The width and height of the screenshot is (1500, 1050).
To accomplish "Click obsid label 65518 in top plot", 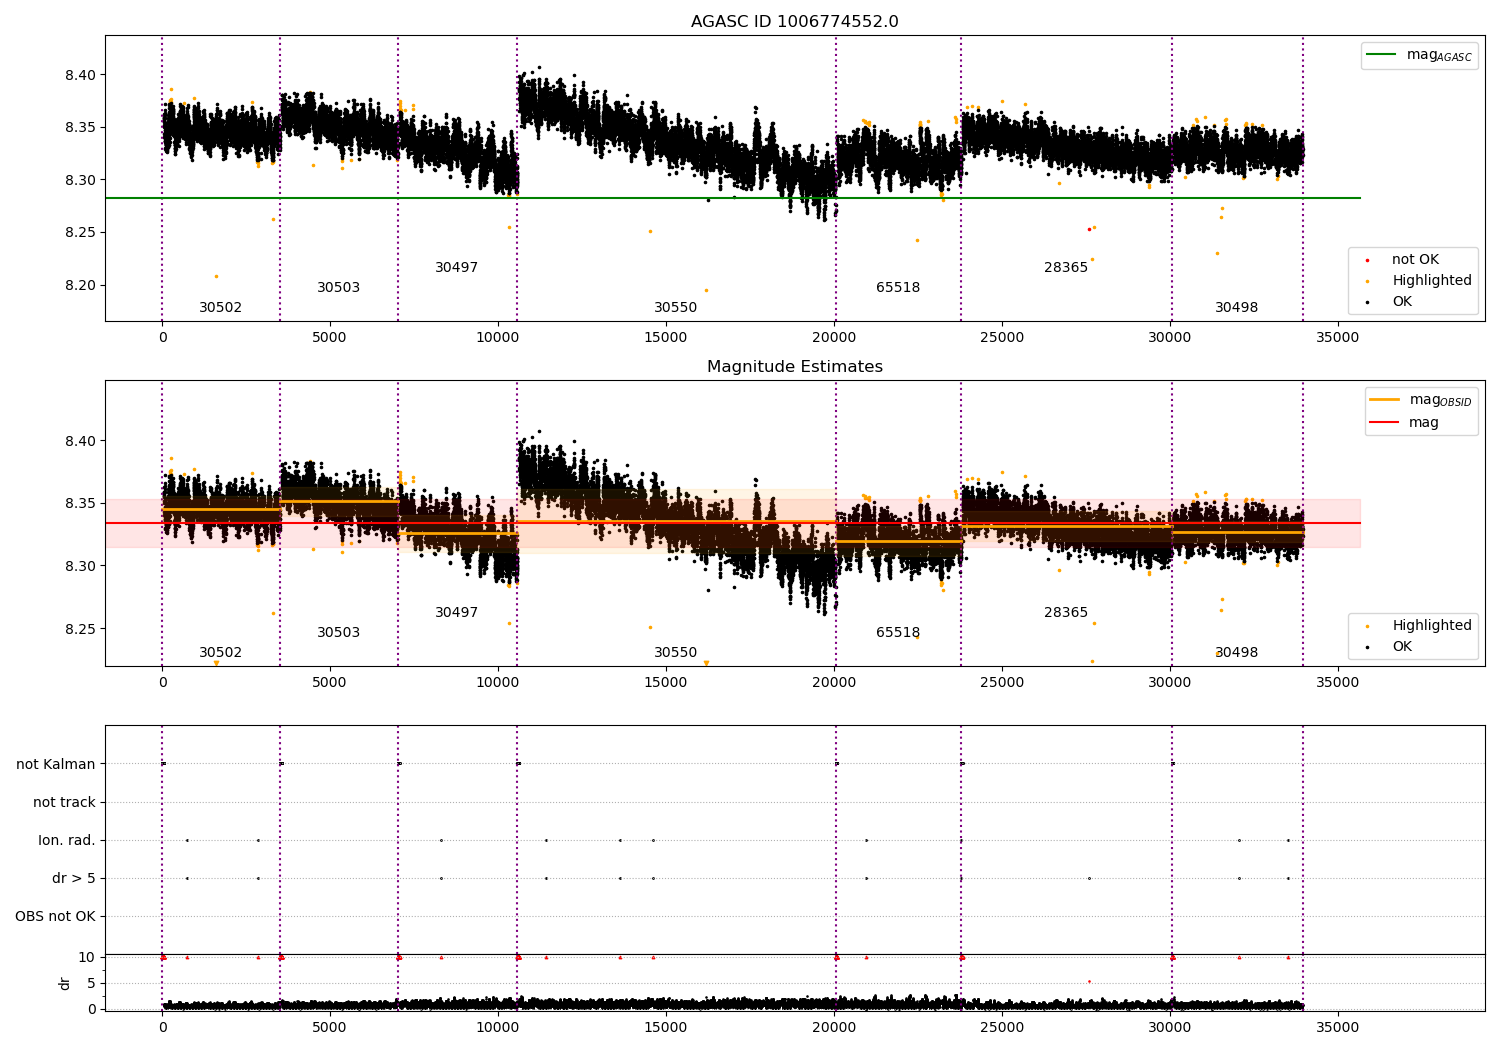I will 897,288.
